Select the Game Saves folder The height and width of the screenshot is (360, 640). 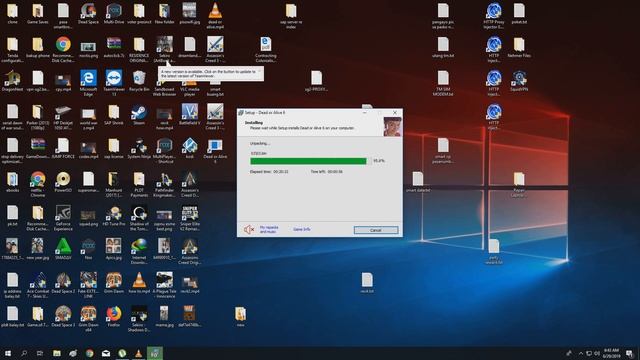click(x=38, y=13)
